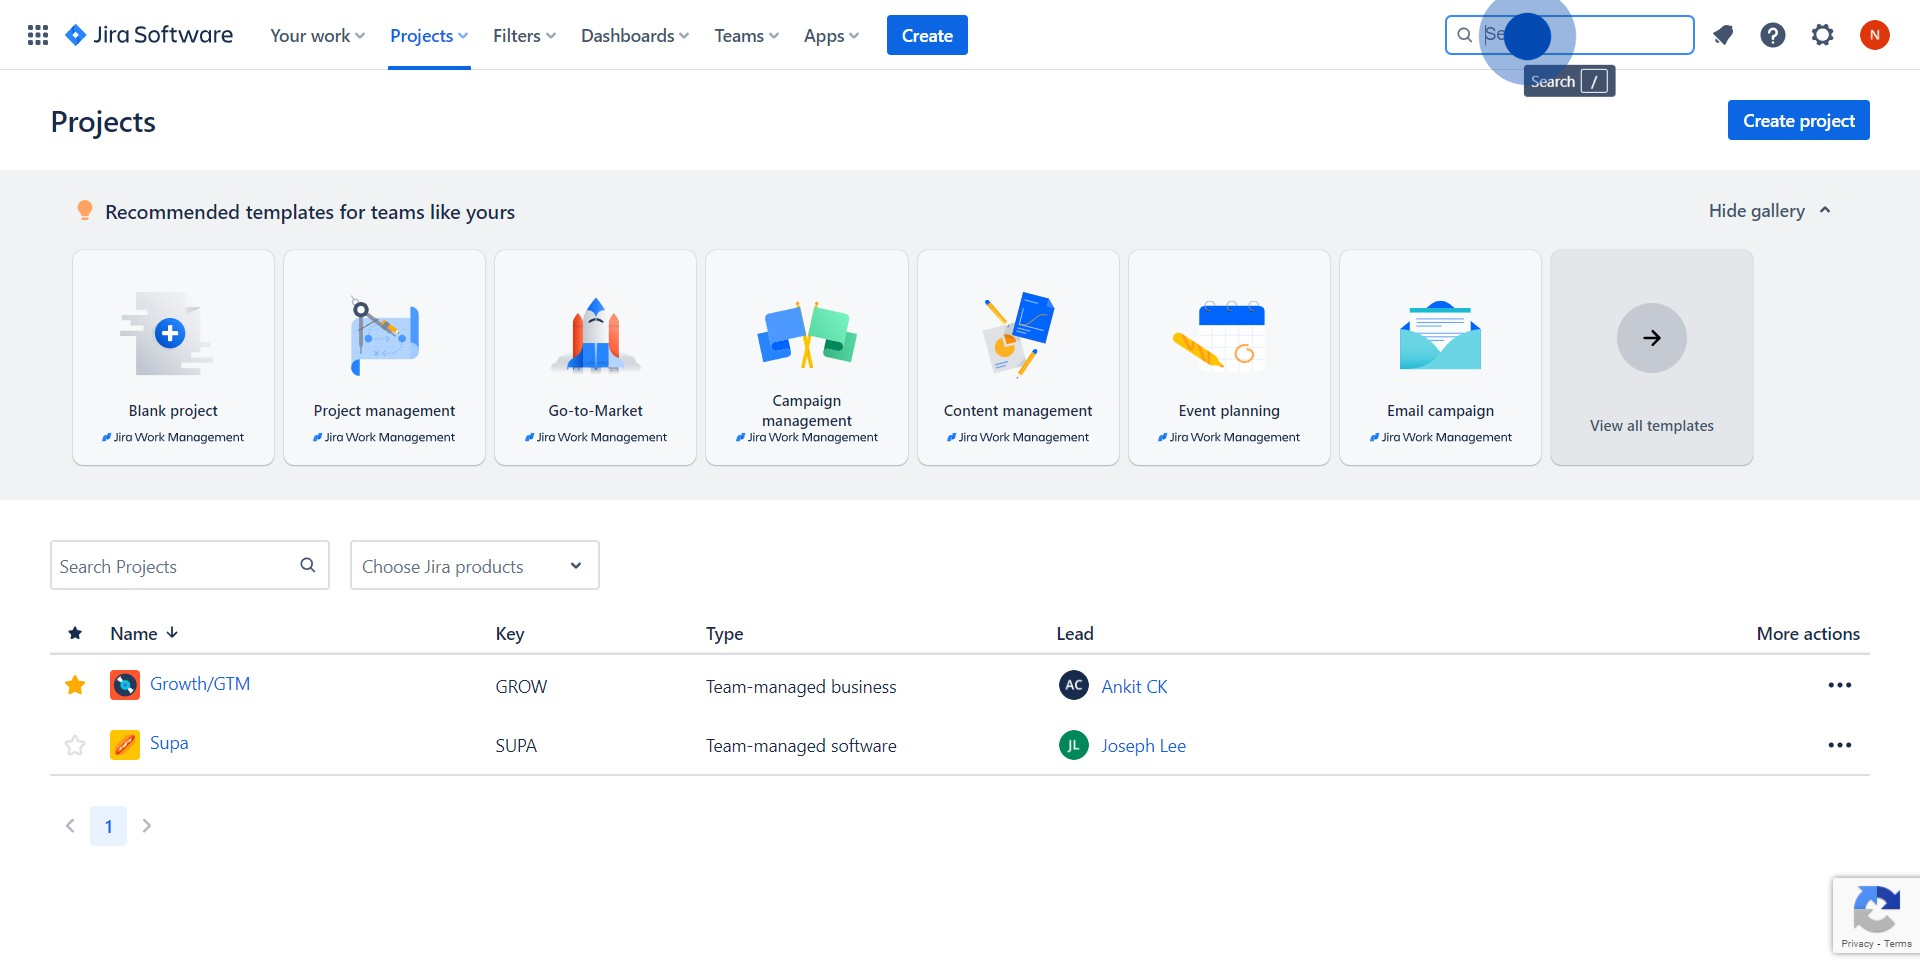Collapse the gallery with Hide gallery
Viewport: 1920px width, 970px height.
tap(1770, 210)
